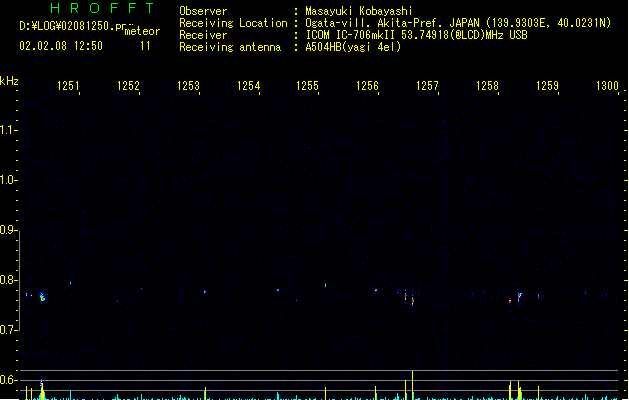The width and height of the screenshot is (629, 400).
Task: Click the Receiving antenna label
Action: pos(230,47)
